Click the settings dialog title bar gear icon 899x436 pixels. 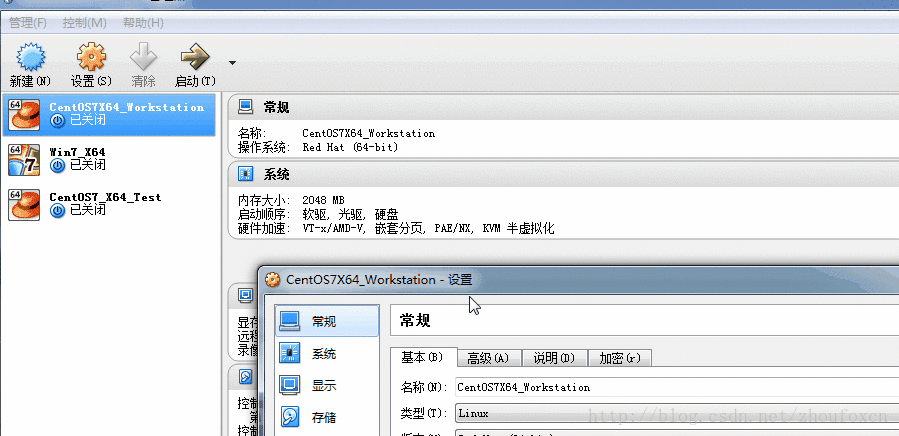tap(273, 280)
